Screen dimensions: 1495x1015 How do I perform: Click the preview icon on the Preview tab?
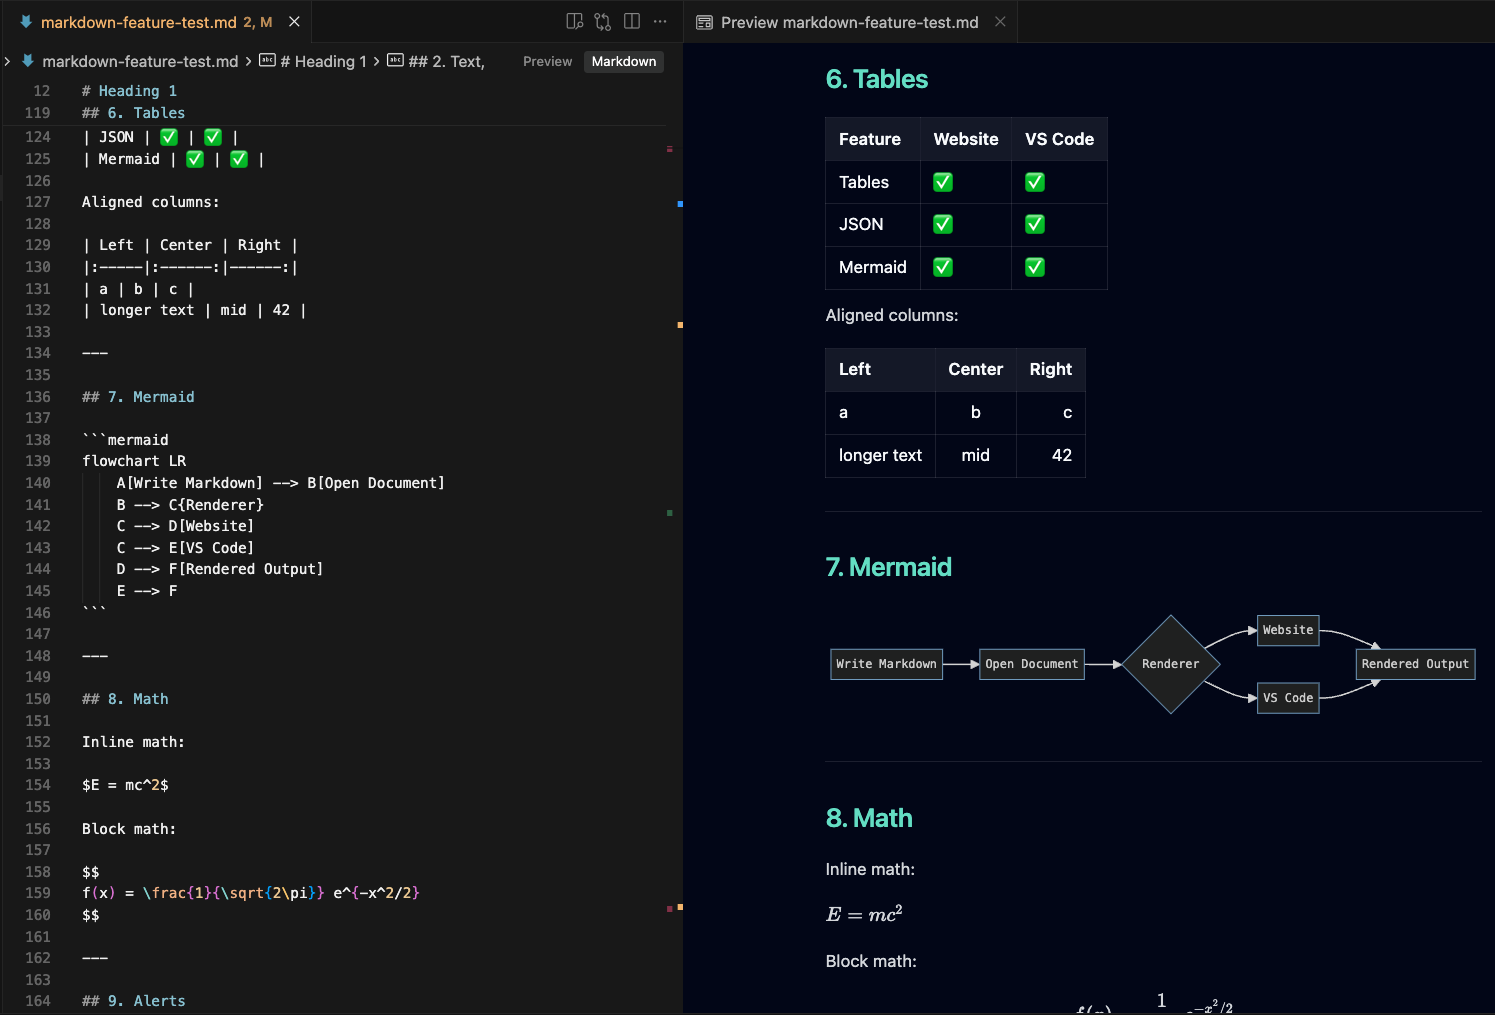(704, 22)
